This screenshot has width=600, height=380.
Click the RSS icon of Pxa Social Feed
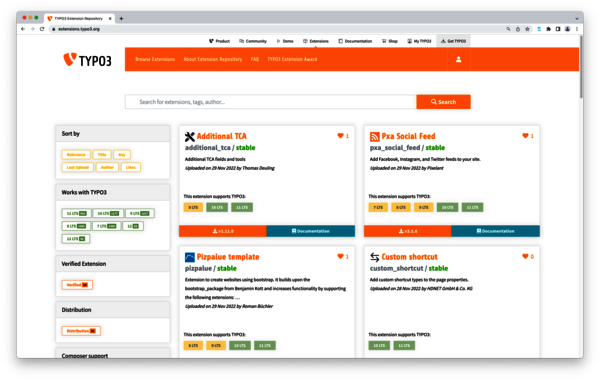[374, 137]
